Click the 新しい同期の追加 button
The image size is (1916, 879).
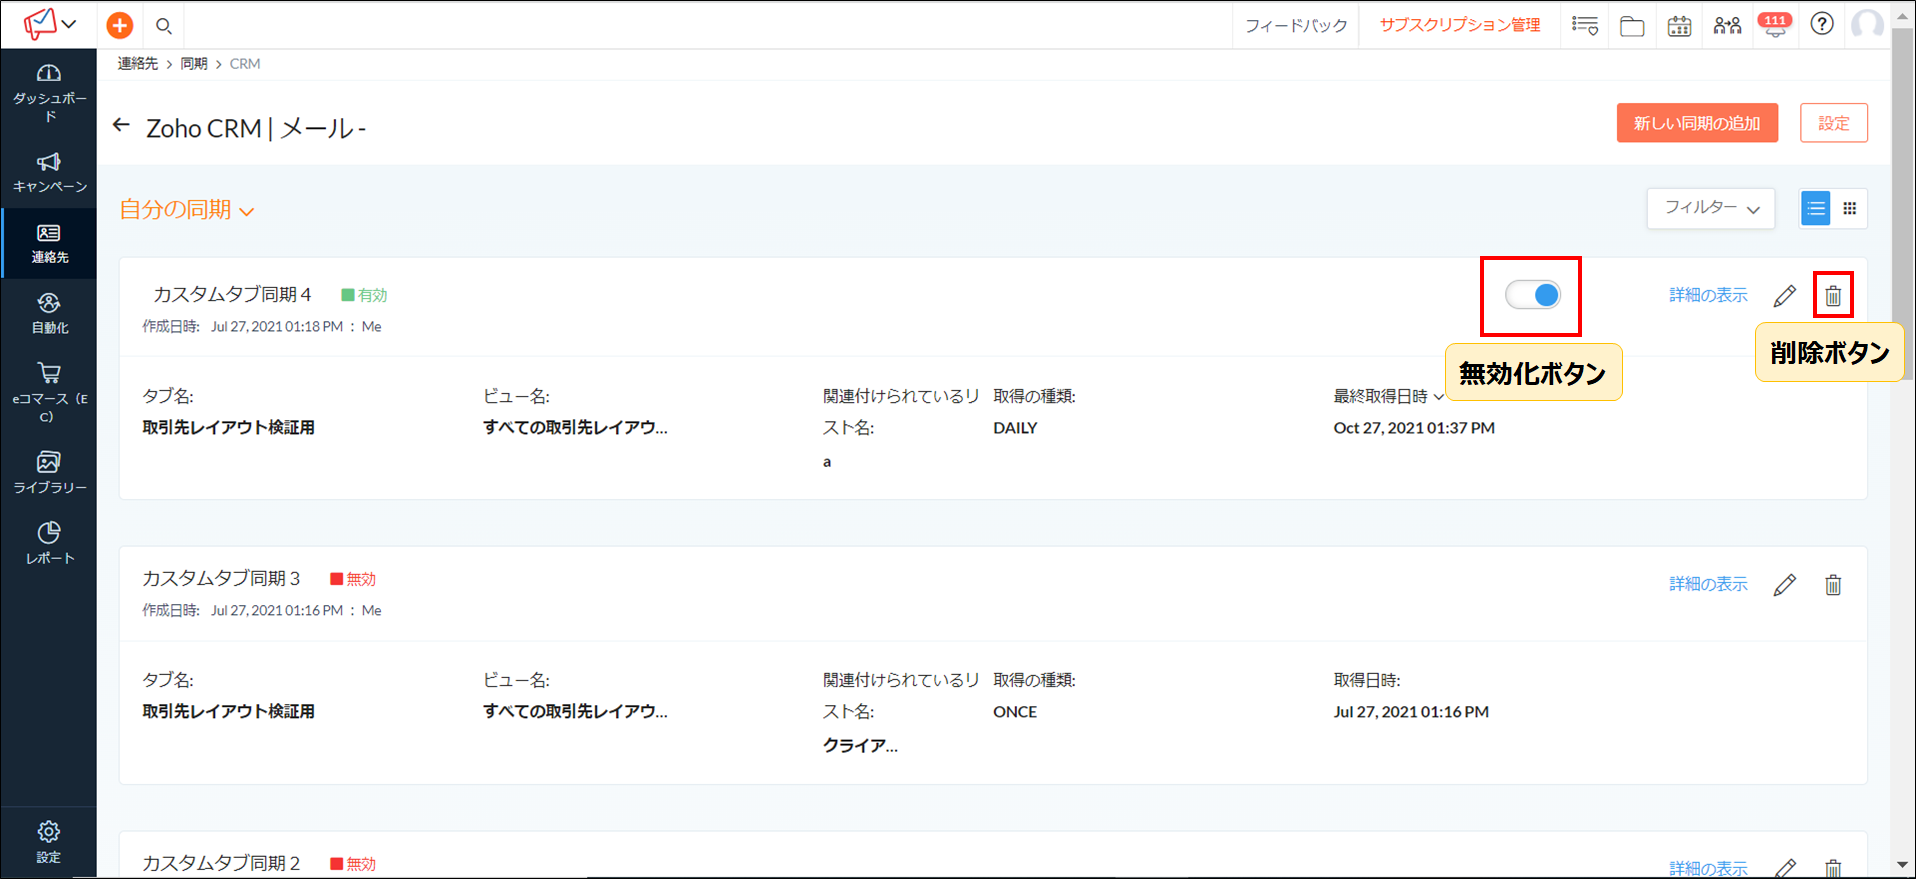click(1697, 123)
